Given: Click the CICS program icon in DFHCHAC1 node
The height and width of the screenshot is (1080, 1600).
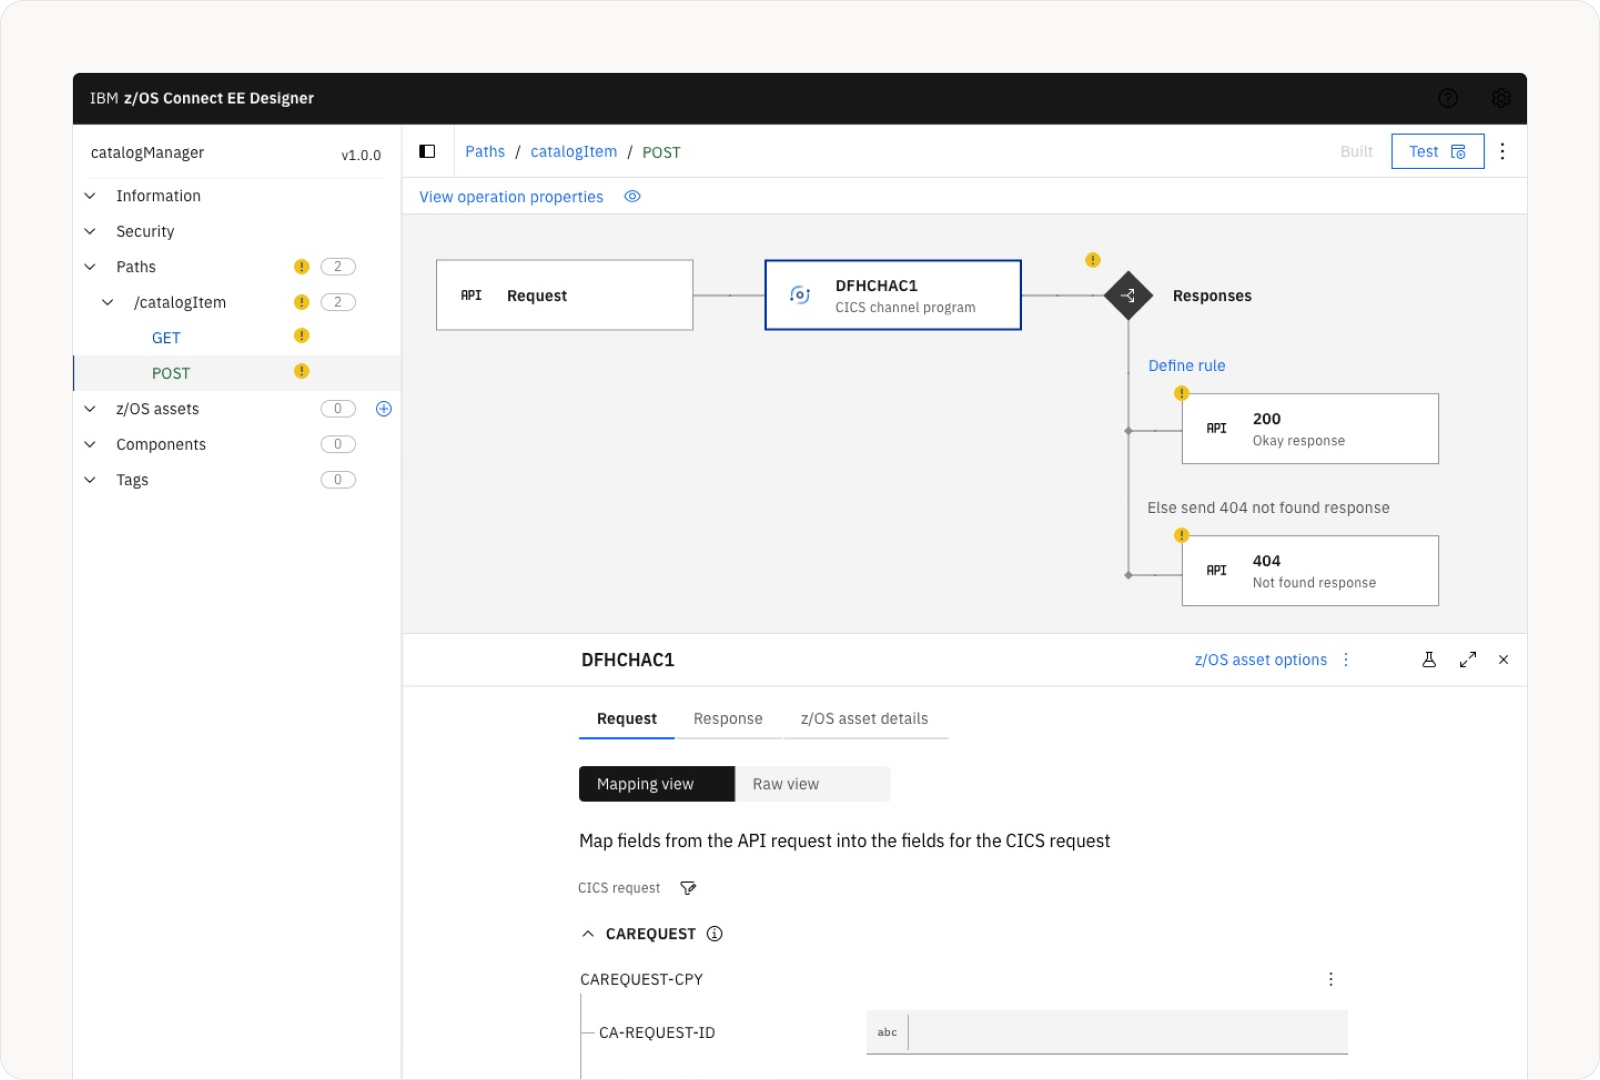Looking at the screenshot, I should tap(800, 295).
